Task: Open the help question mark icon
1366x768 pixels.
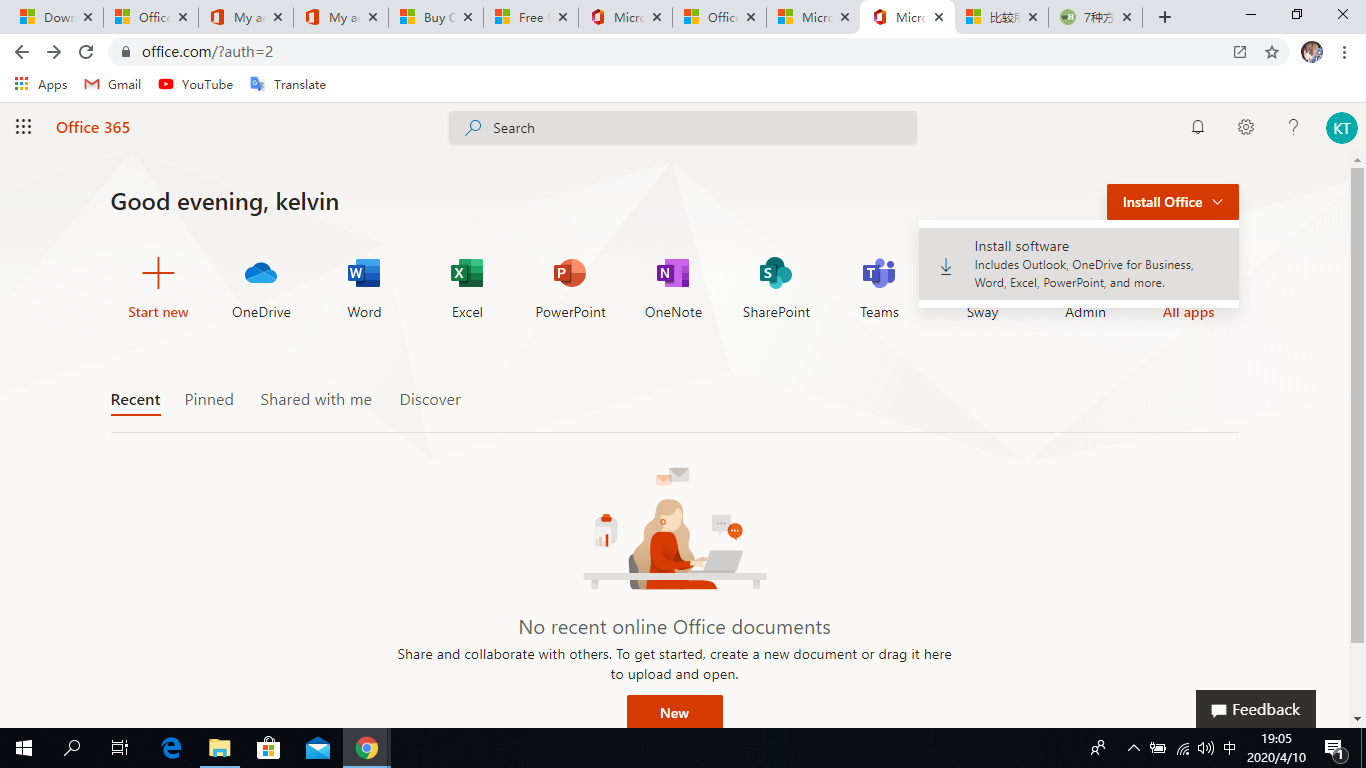Action: coord(1293,127)
